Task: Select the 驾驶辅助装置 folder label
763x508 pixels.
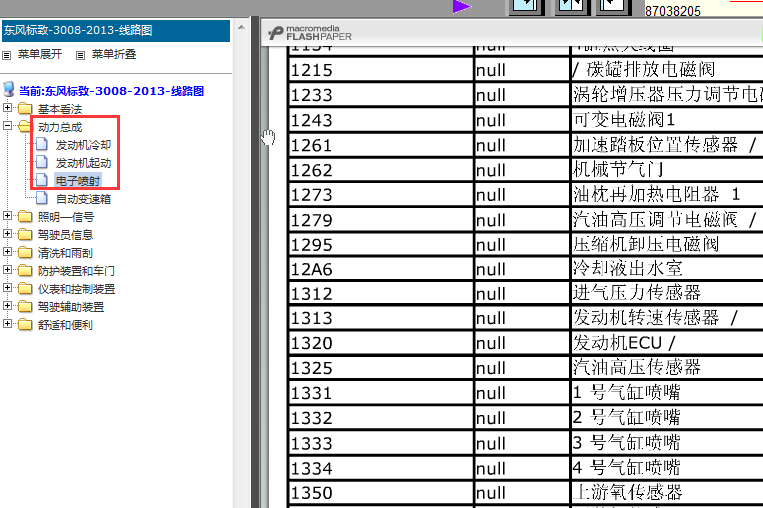Action: pos(71,307)
